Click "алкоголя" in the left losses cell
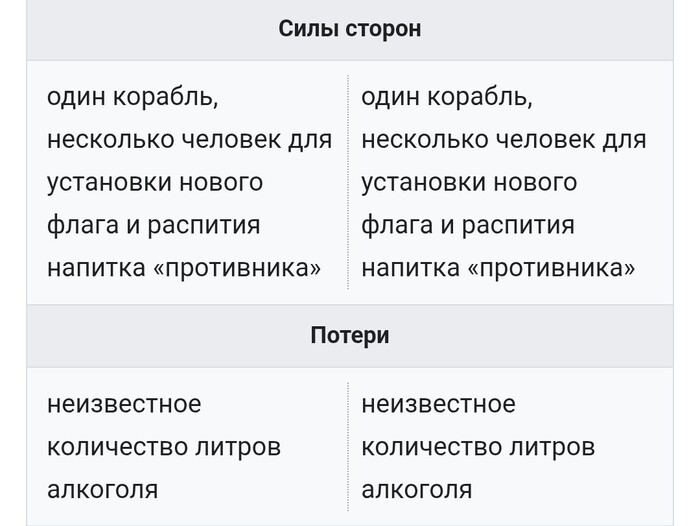This screenshot has width=700, height=526. point(103,490)
